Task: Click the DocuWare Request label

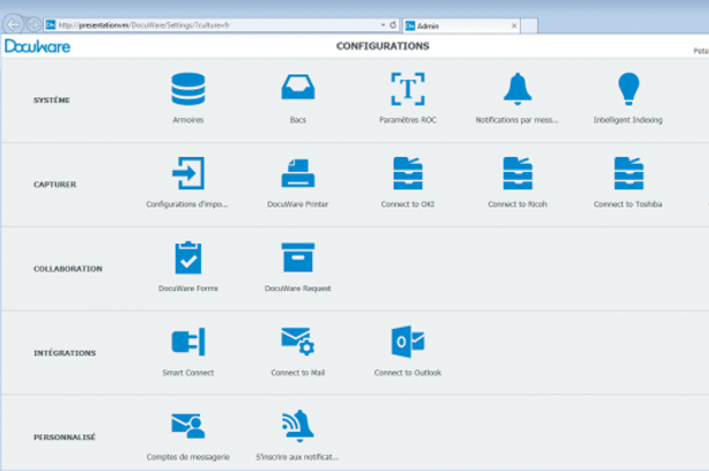Action: 298,288
